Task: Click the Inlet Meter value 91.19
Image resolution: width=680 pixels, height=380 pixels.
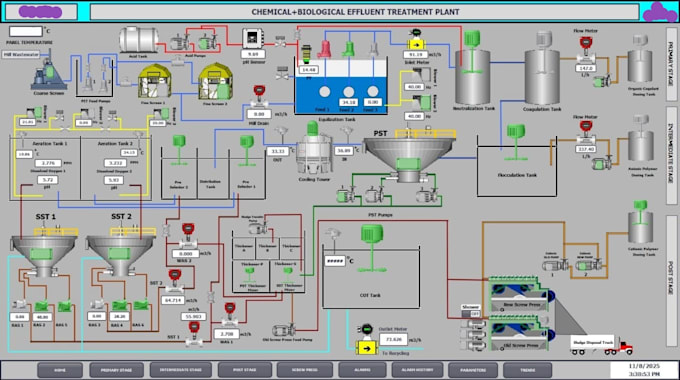Action: tap(415, 55)
